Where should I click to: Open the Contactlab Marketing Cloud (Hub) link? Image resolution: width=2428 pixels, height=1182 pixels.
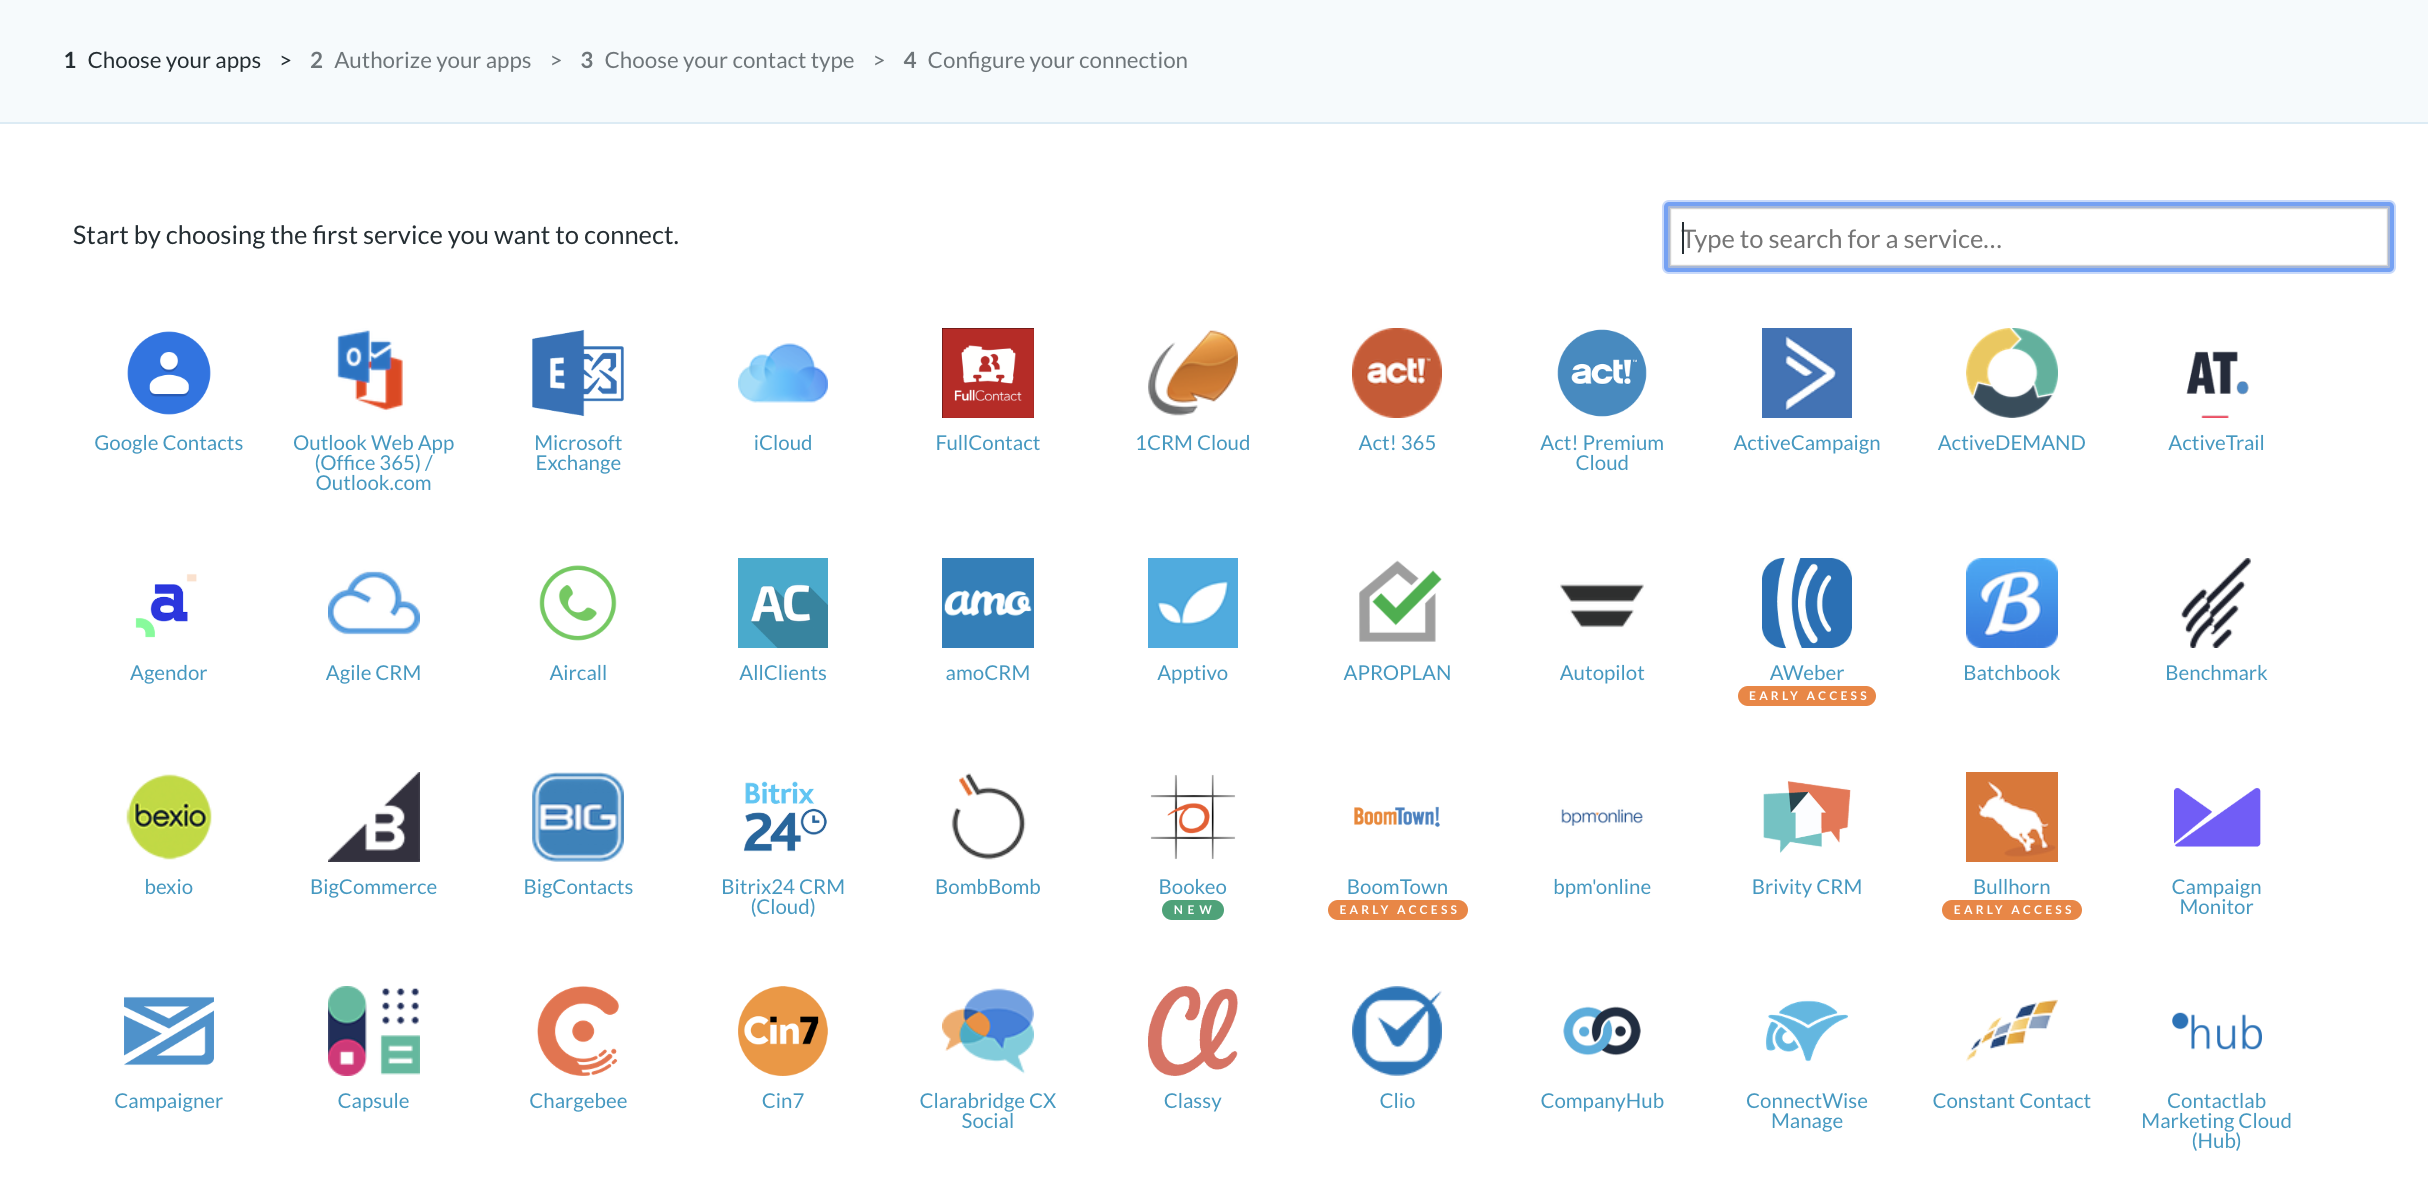[x=2217, y=1121]
